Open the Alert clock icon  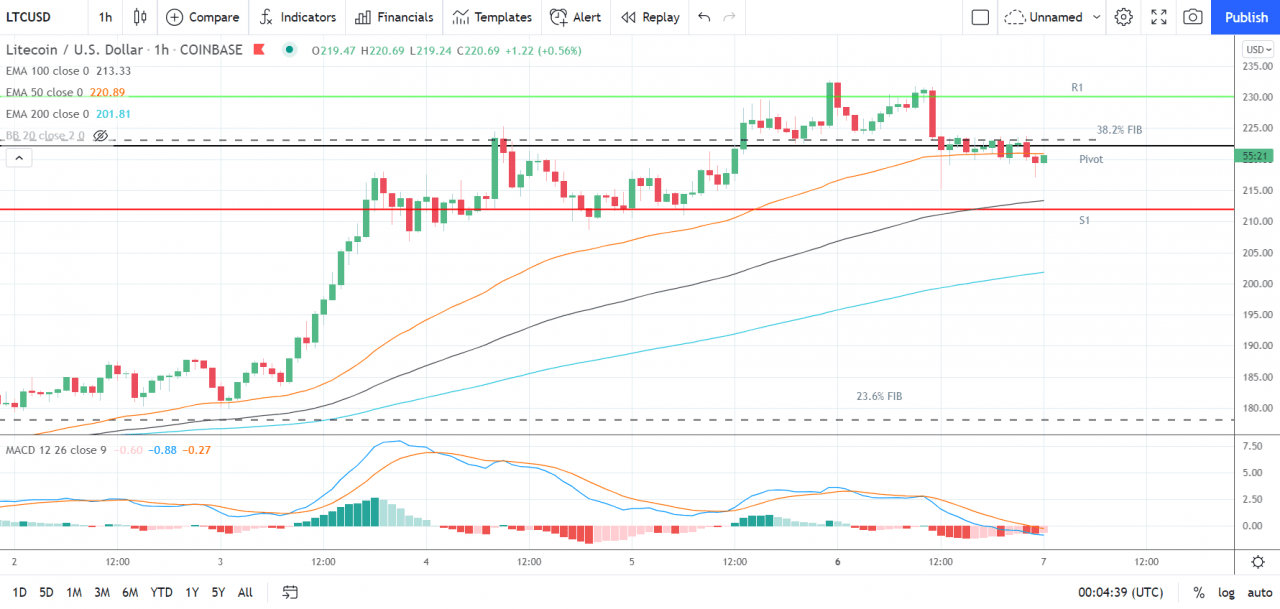[576, 17]
